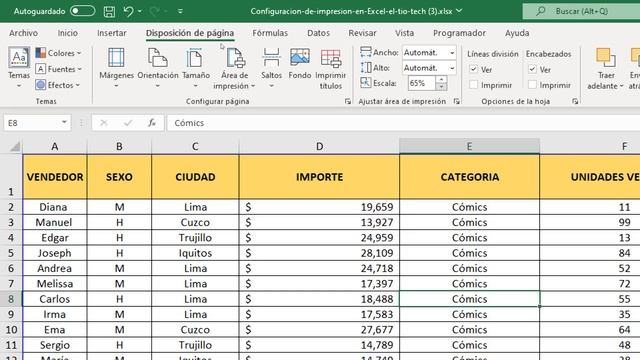Select the IMPORTE header cell
This screenshot has height=360, width=640.
pyautogui.click(x=319, y=177)
